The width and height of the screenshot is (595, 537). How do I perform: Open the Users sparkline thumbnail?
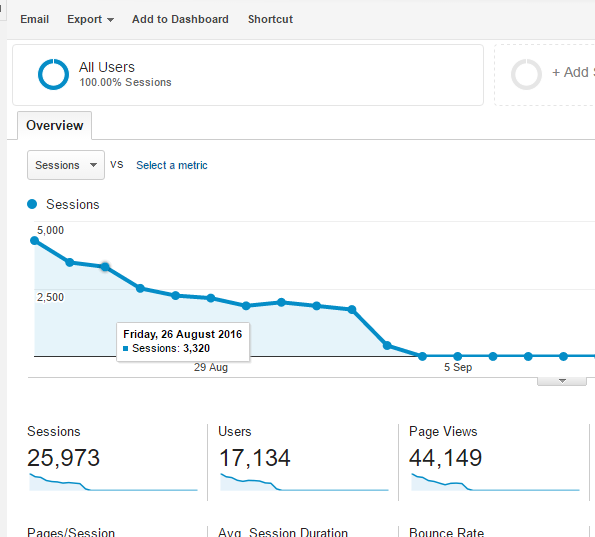tap(304, 482)
